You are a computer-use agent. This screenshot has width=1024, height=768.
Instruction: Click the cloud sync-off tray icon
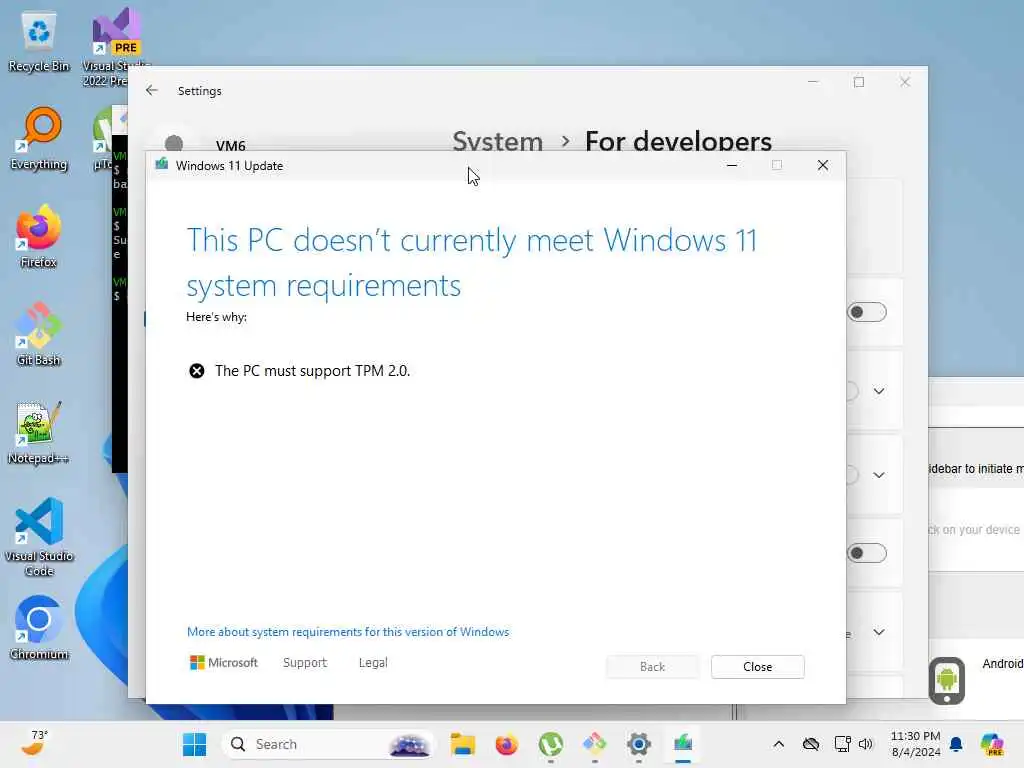pos(810,744)
